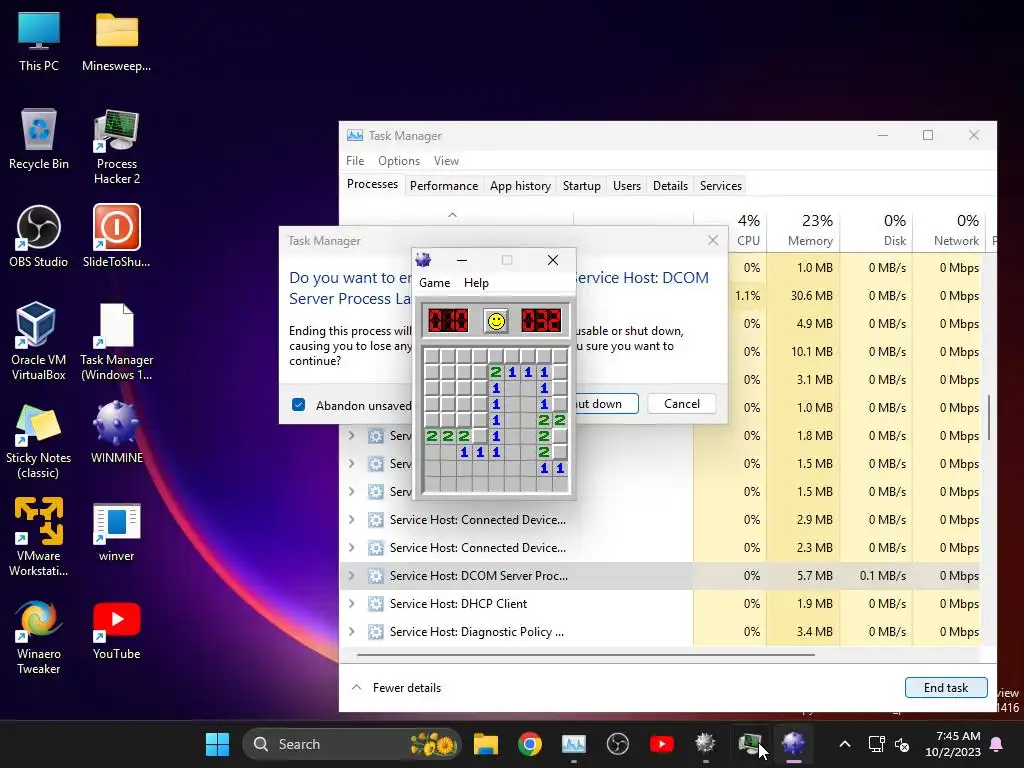Image resolution: width=1024 pixels, height=768 pixels.
Task: Select the YouTube desktop shortcut
Action: click(x=116, y=631)
